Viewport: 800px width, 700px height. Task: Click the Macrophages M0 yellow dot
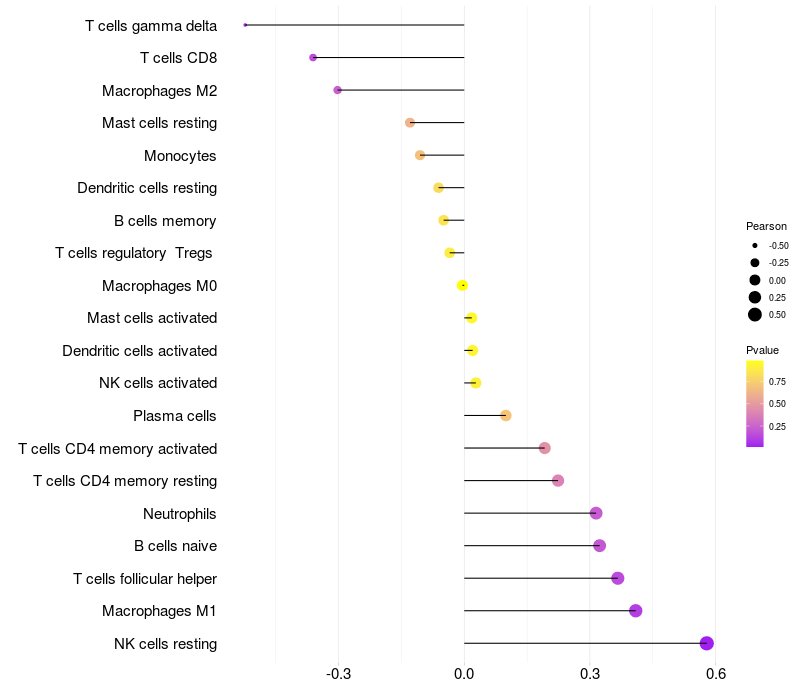[x=462, y=286]
